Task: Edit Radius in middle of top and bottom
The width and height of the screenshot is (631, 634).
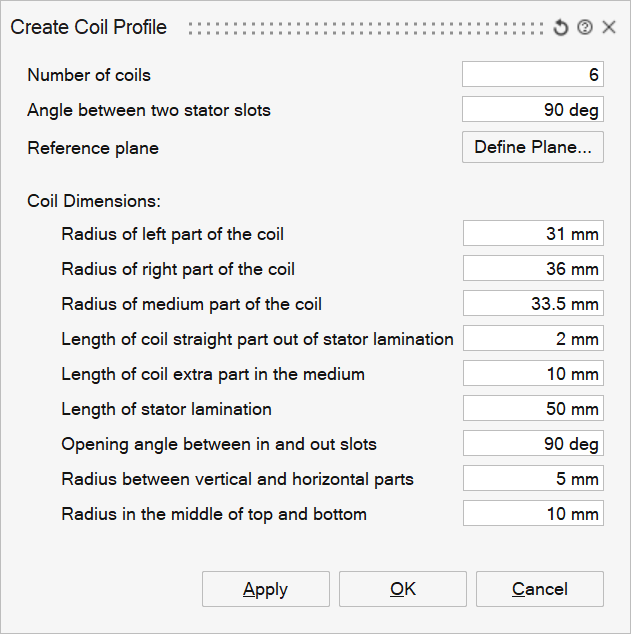Action: click(532, 514)
